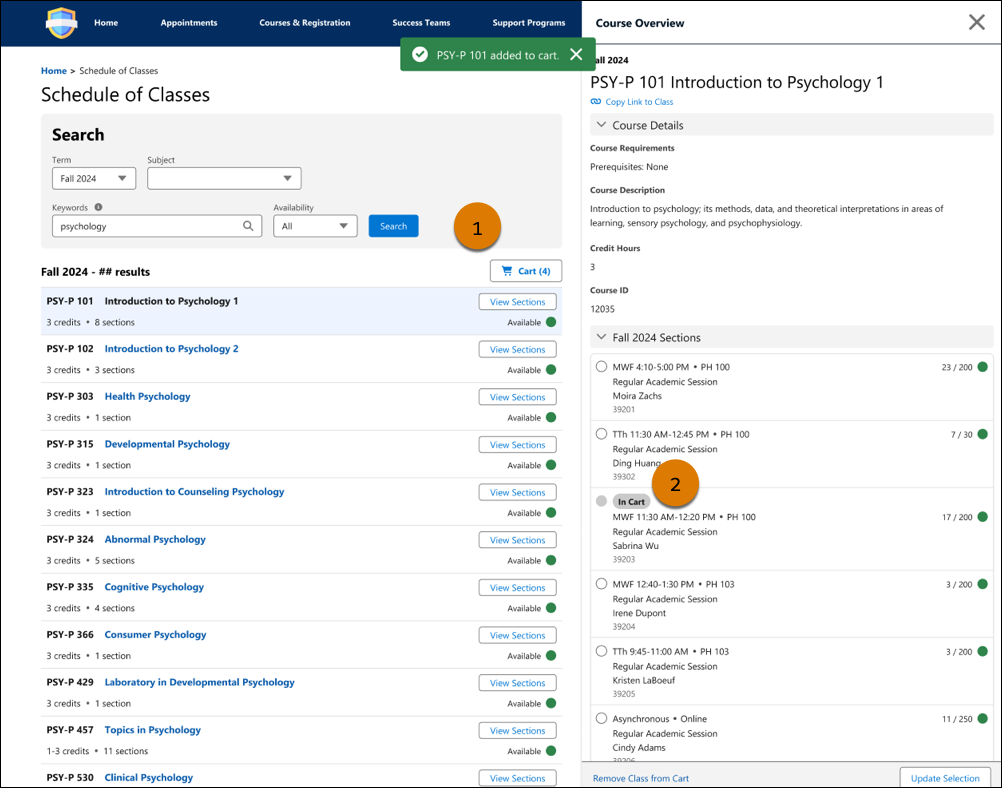Click the Home breadcrumb link
This screenshot has width=1002, height=788.
coord(54,70)
